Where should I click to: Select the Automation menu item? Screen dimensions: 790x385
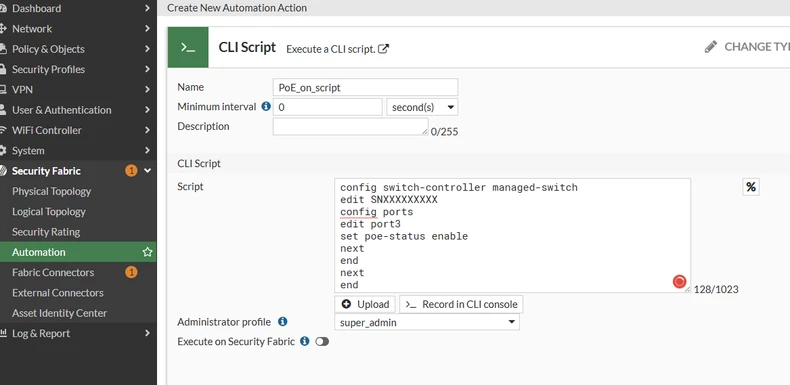[x=78, y=252]
